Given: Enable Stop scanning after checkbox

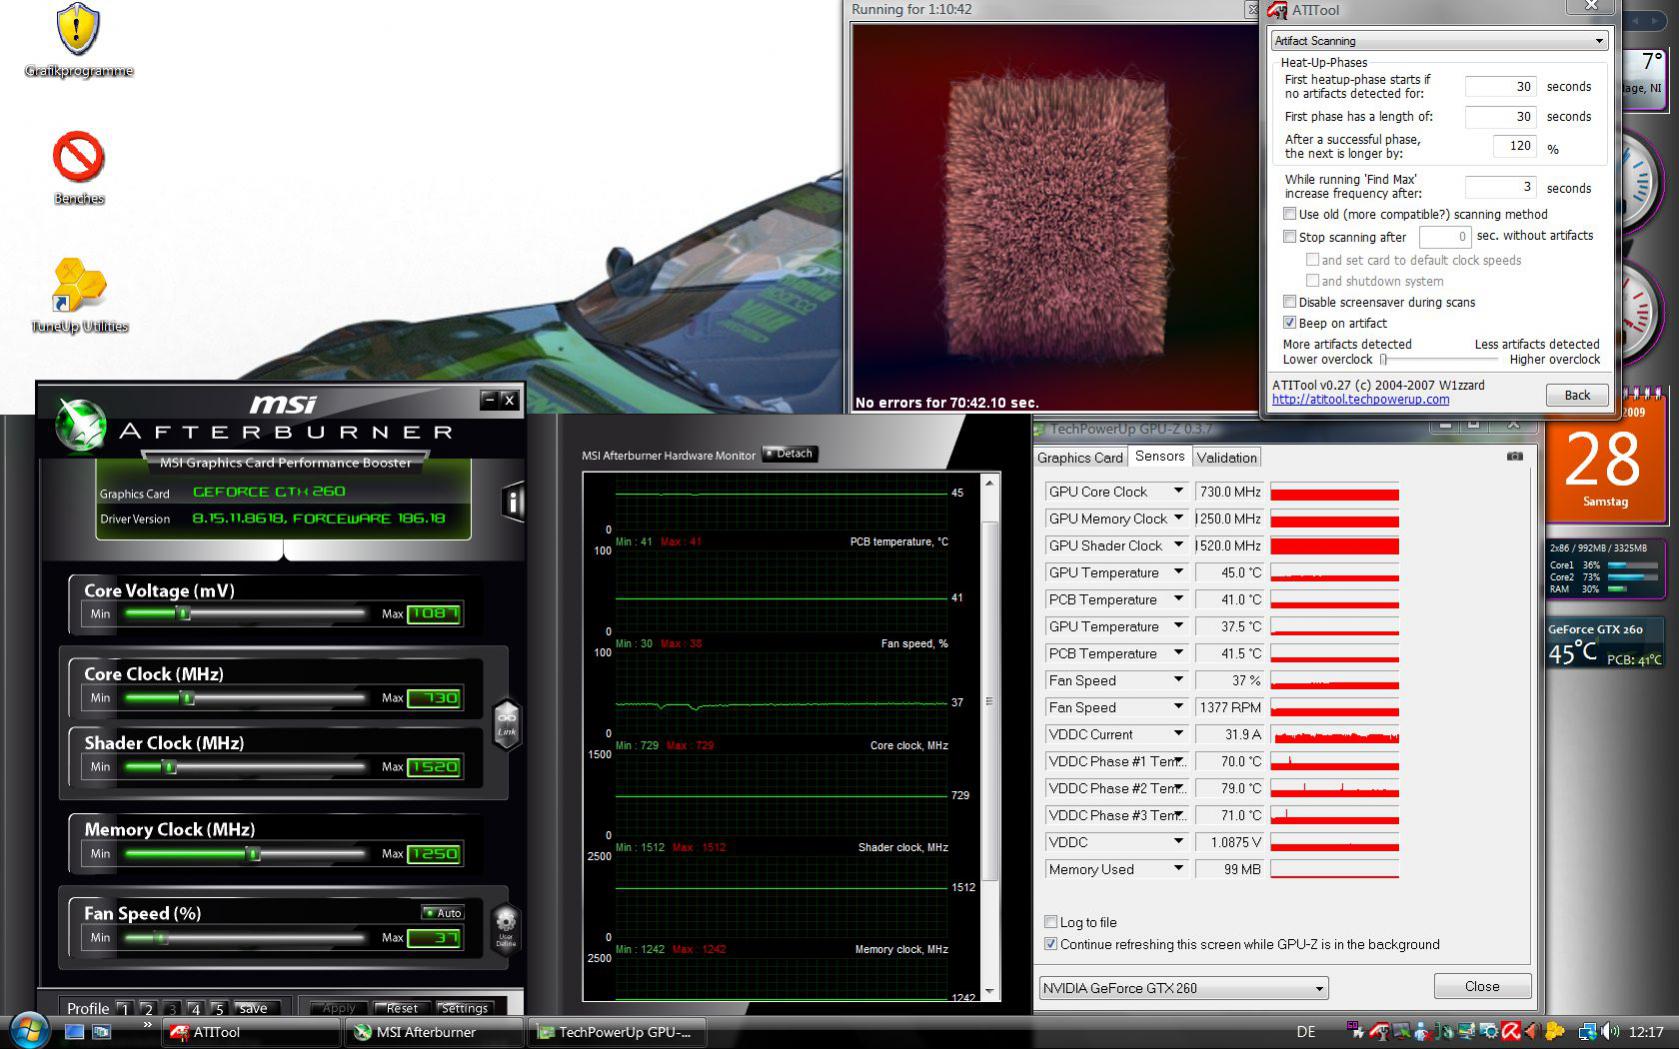Looking at the screenshot, I should click(1290, 237).
